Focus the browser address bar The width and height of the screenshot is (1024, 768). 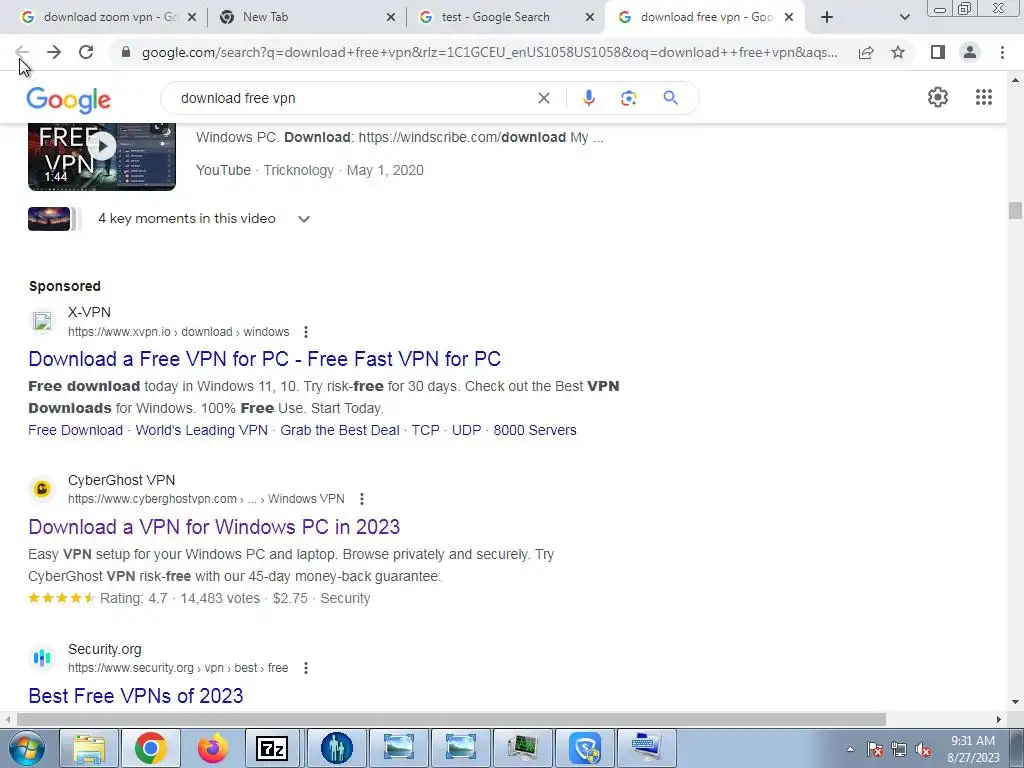489,52
